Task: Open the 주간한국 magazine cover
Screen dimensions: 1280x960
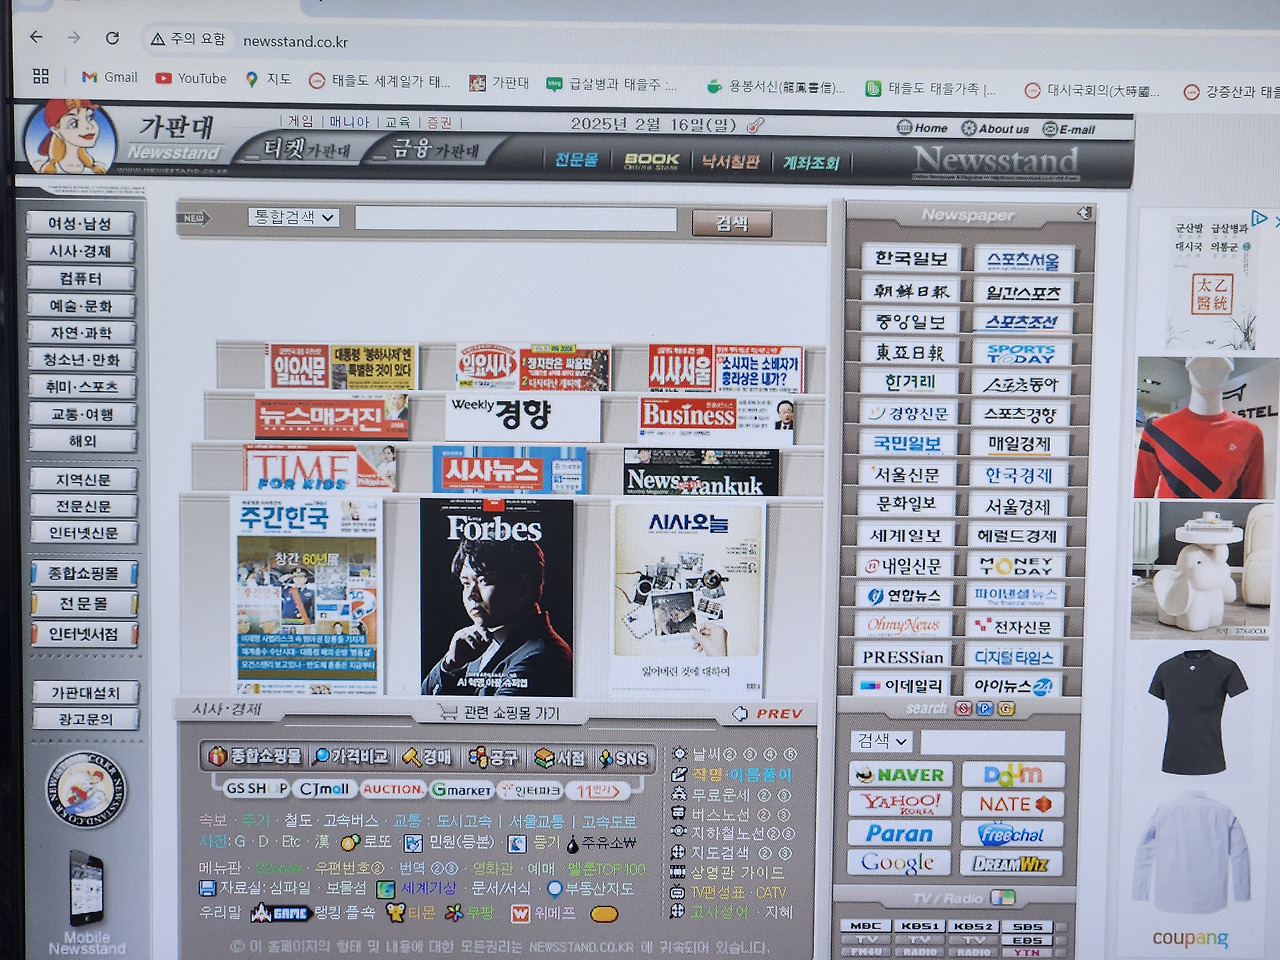Action: pos(308,595)
